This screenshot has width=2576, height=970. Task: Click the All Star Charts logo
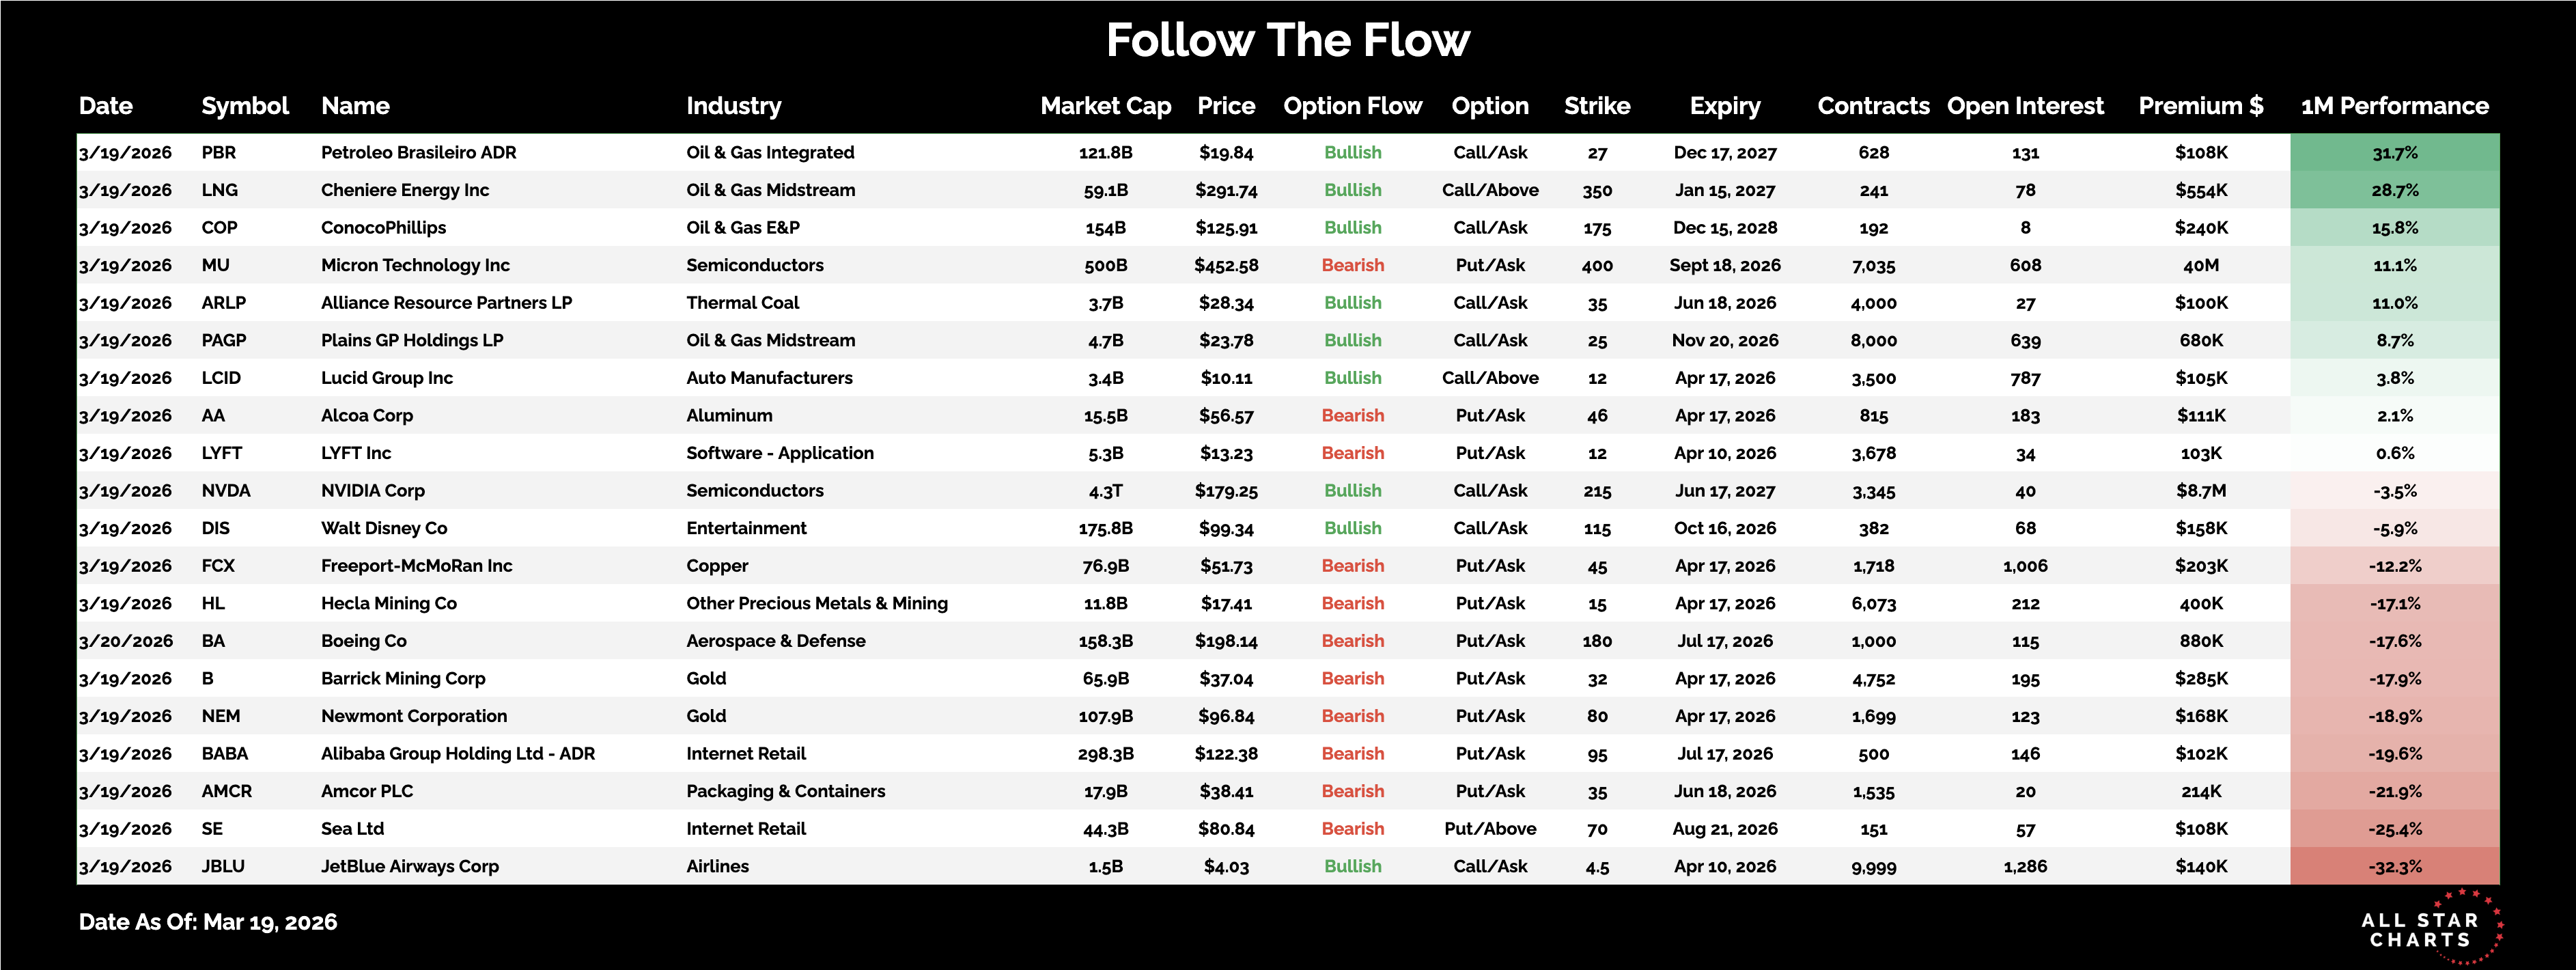coord(2426,929)
